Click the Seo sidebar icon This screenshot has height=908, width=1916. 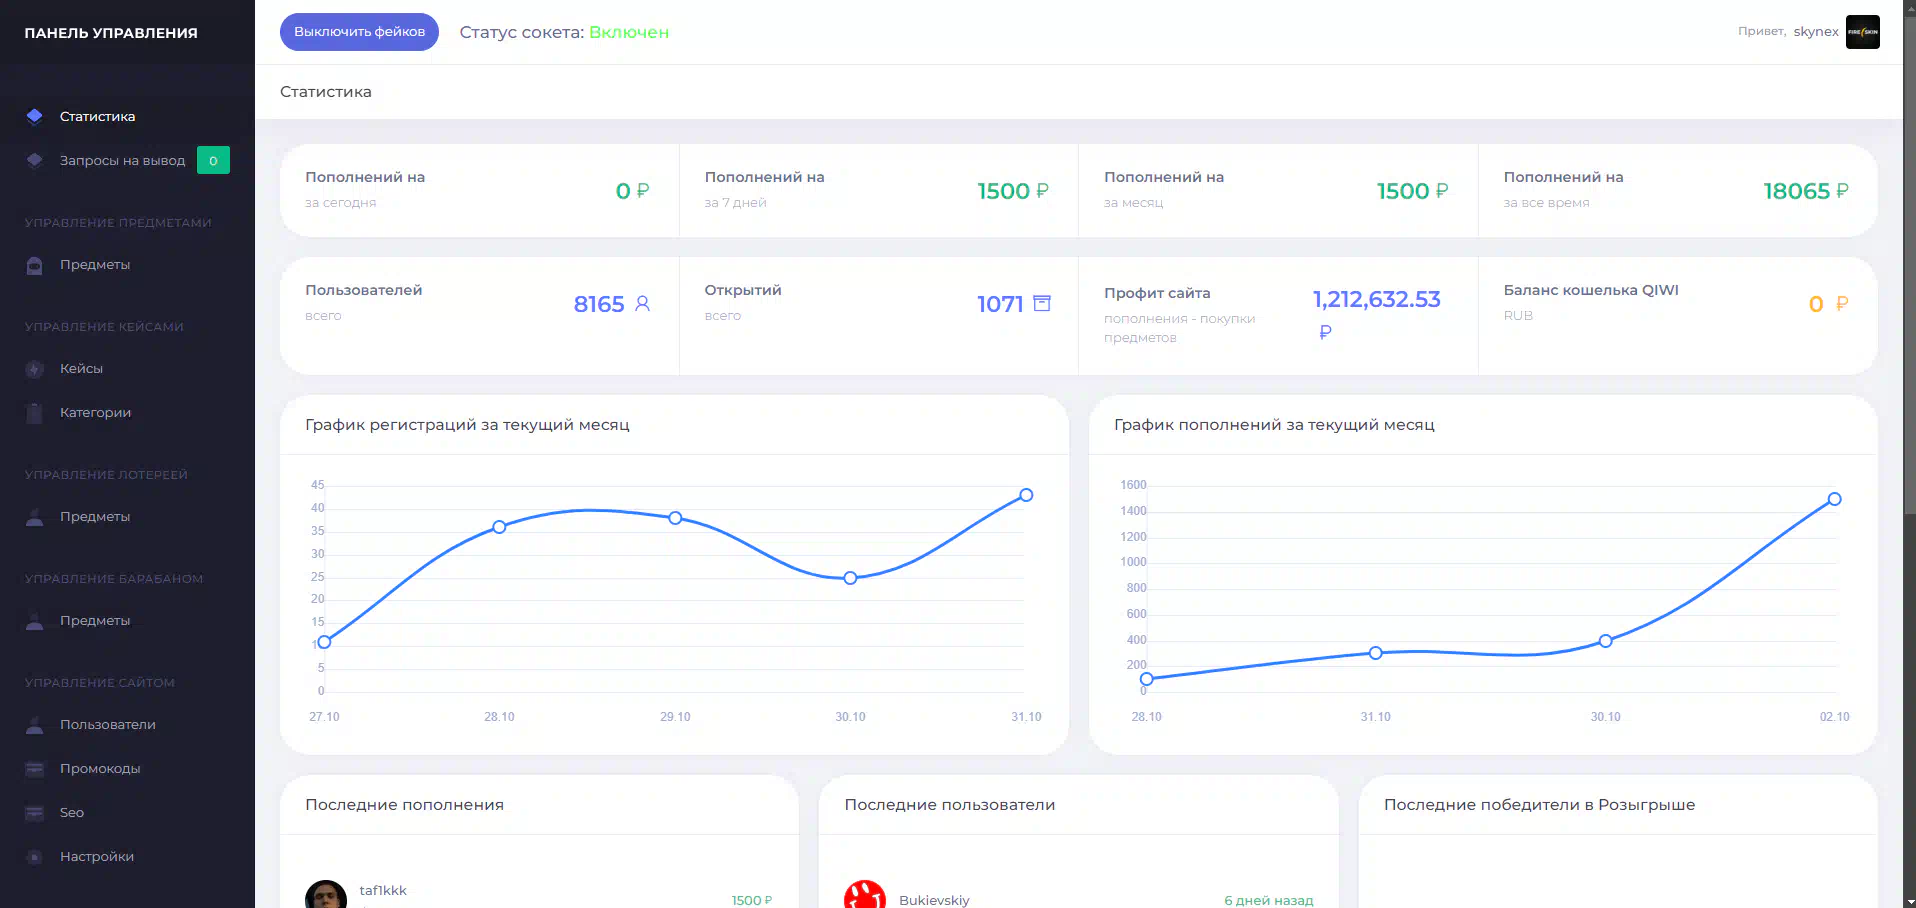tap(35, 813)
